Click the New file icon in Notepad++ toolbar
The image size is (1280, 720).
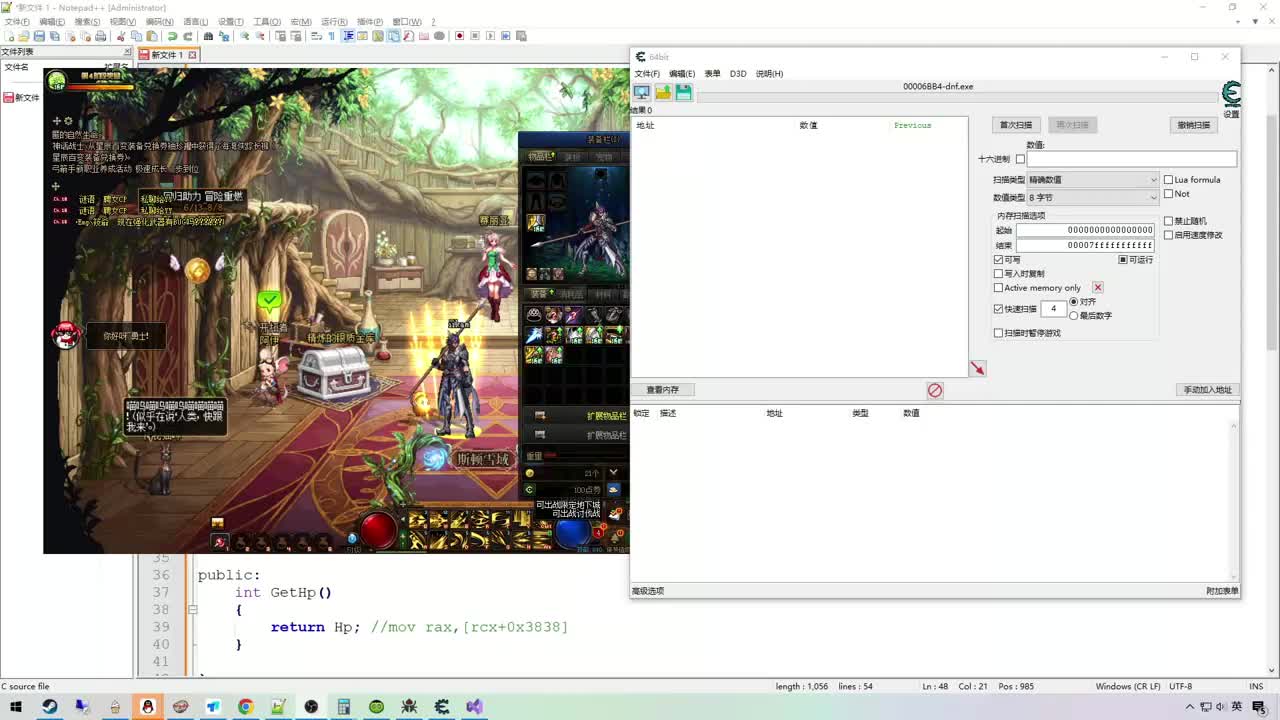coord(10,36)
